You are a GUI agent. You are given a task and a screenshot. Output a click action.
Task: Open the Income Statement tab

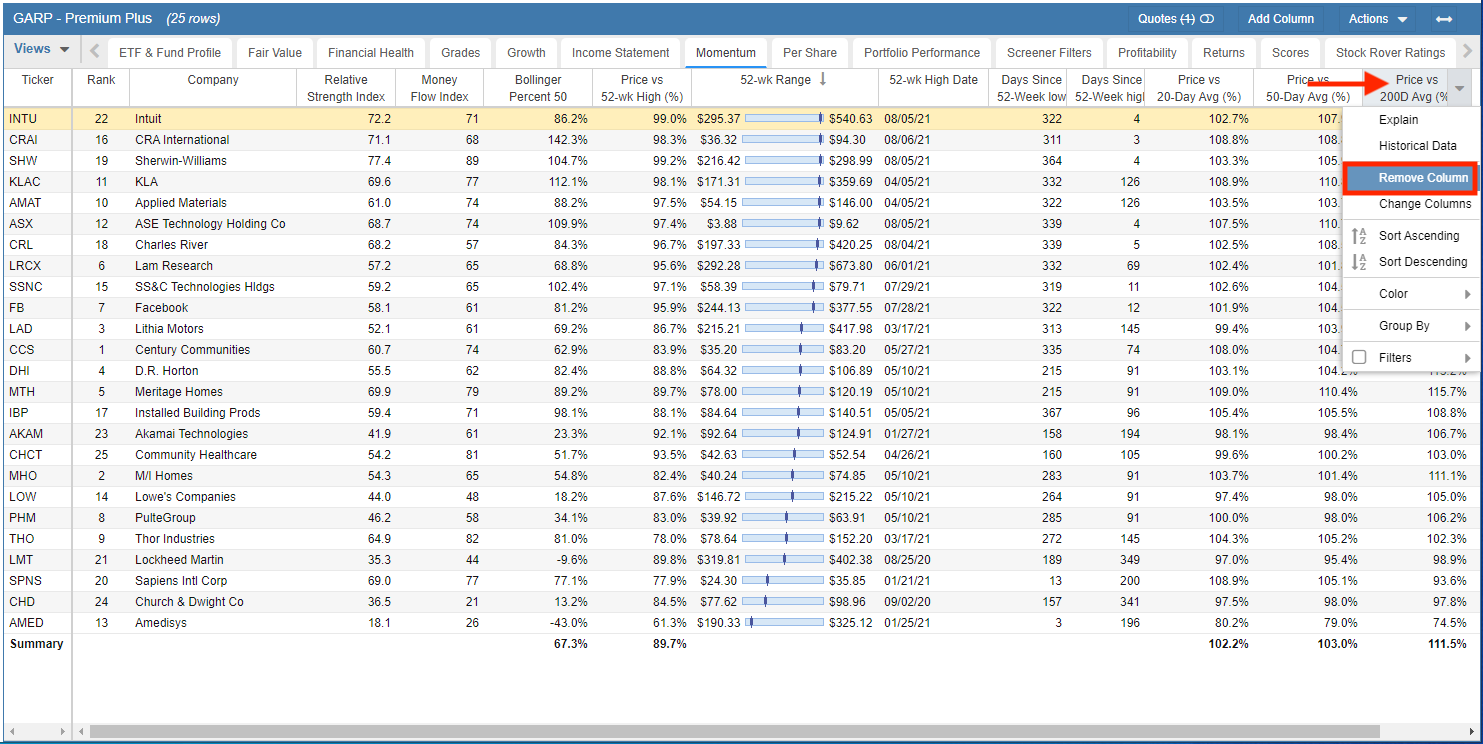[620, 53]
